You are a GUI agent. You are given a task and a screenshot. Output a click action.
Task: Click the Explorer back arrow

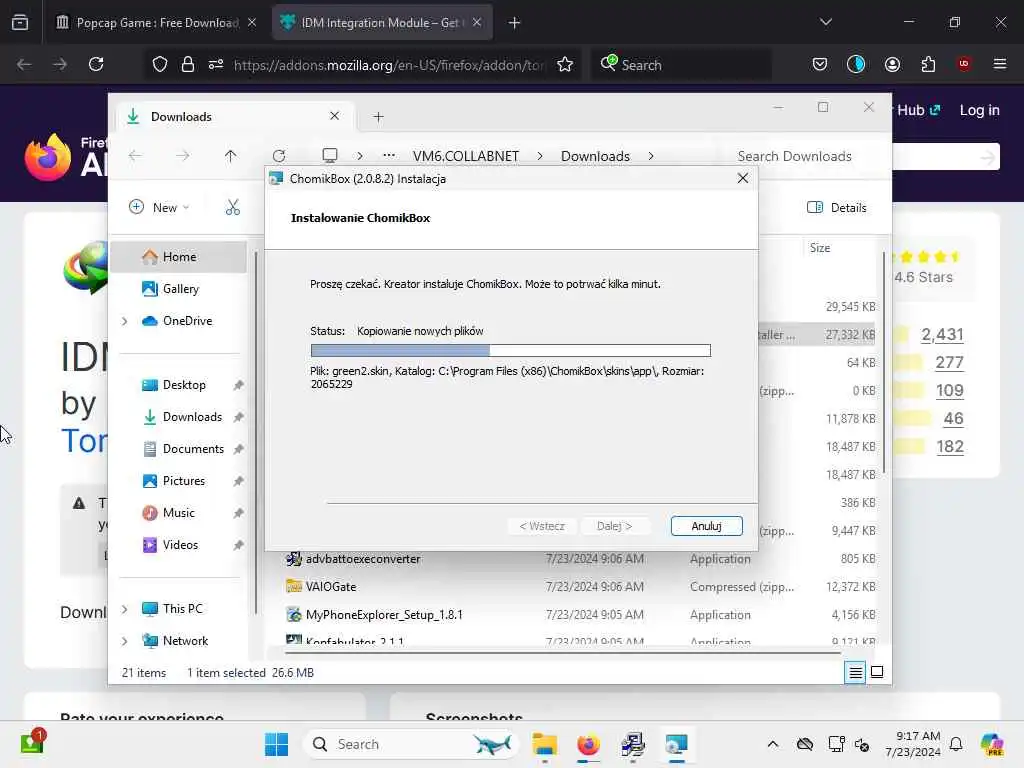tap(135, 155)
